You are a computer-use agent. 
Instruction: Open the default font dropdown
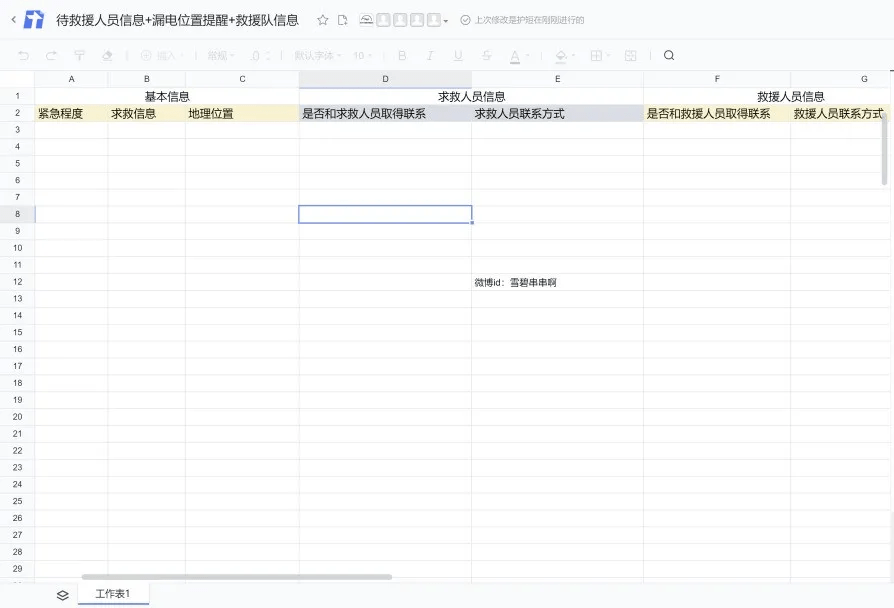click(x=318, y=55)
